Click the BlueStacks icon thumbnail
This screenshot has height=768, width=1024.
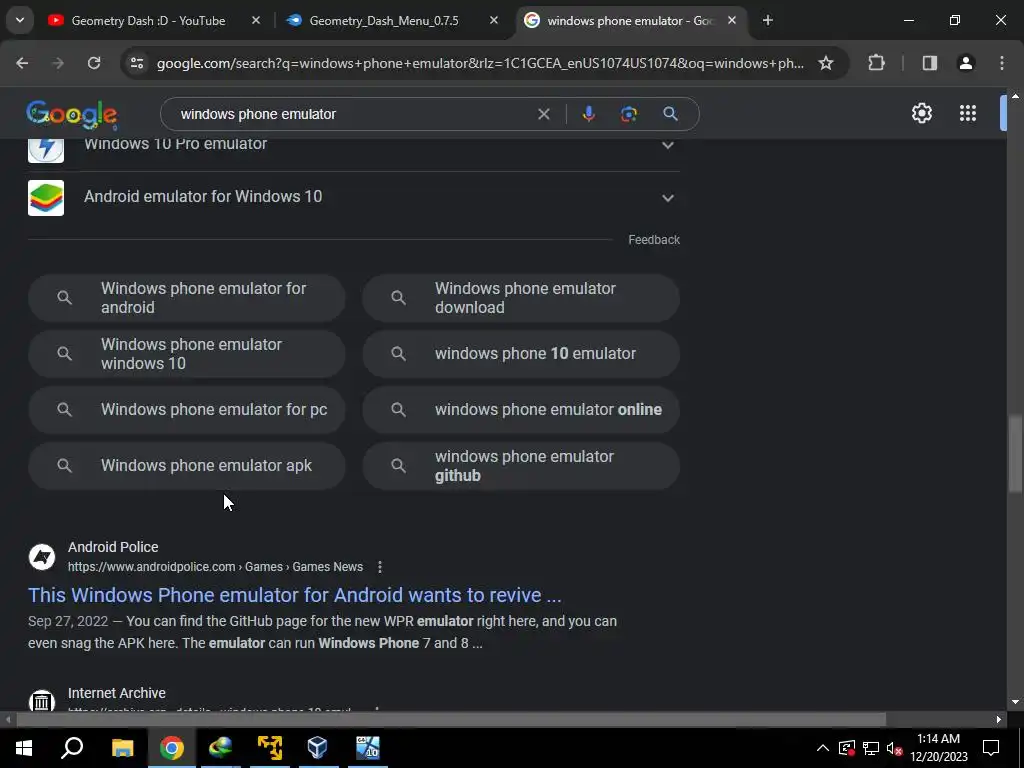click(x=46, y=197)
